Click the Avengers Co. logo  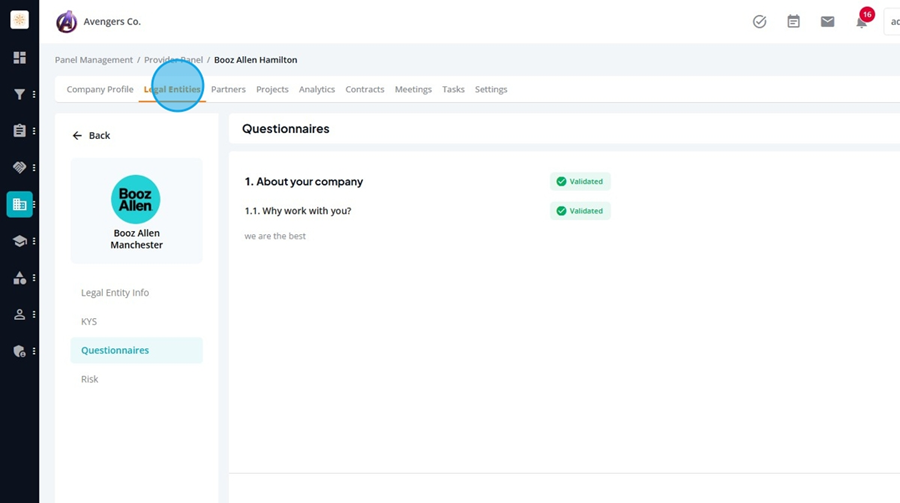(67, 22)
